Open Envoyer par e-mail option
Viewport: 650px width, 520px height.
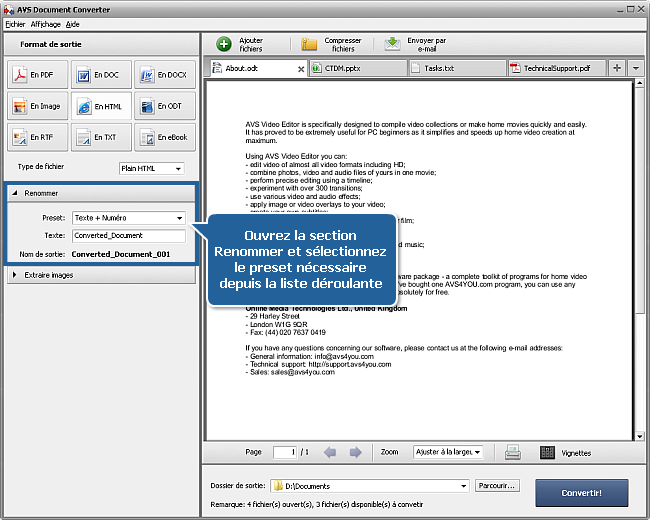click(x=393, y=44)
